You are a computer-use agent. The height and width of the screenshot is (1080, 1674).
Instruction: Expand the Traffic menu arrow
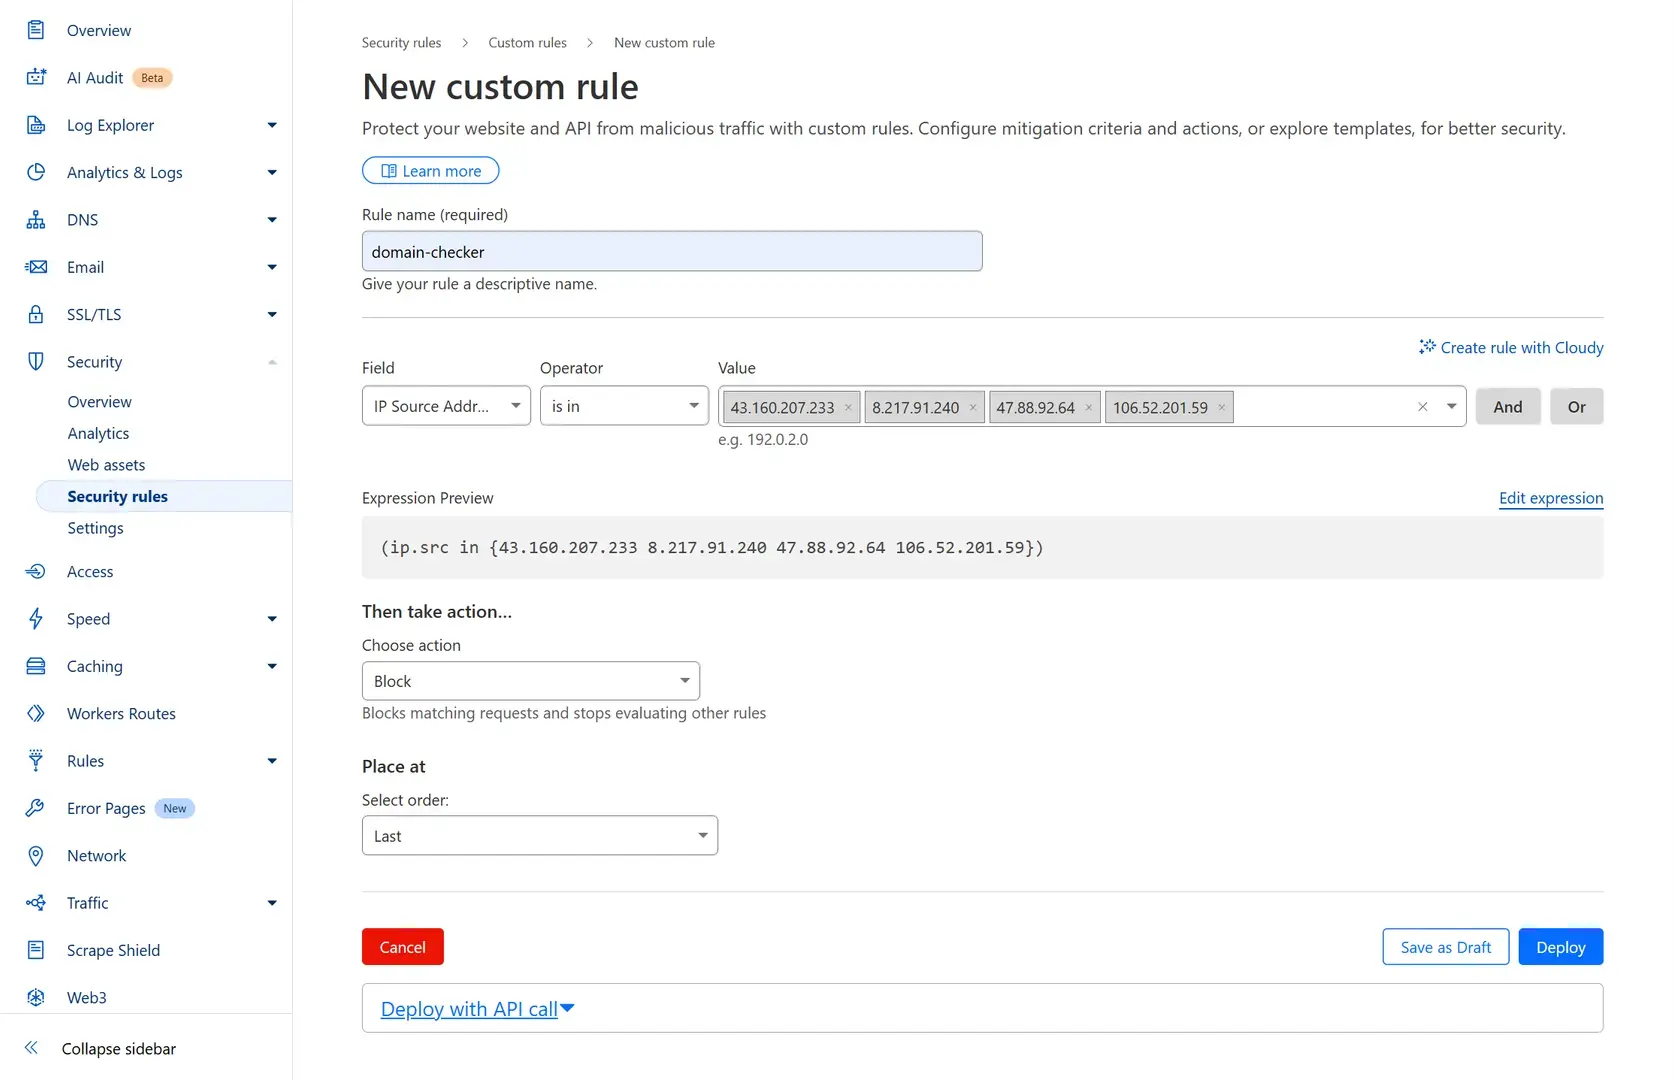pos(272,903)
